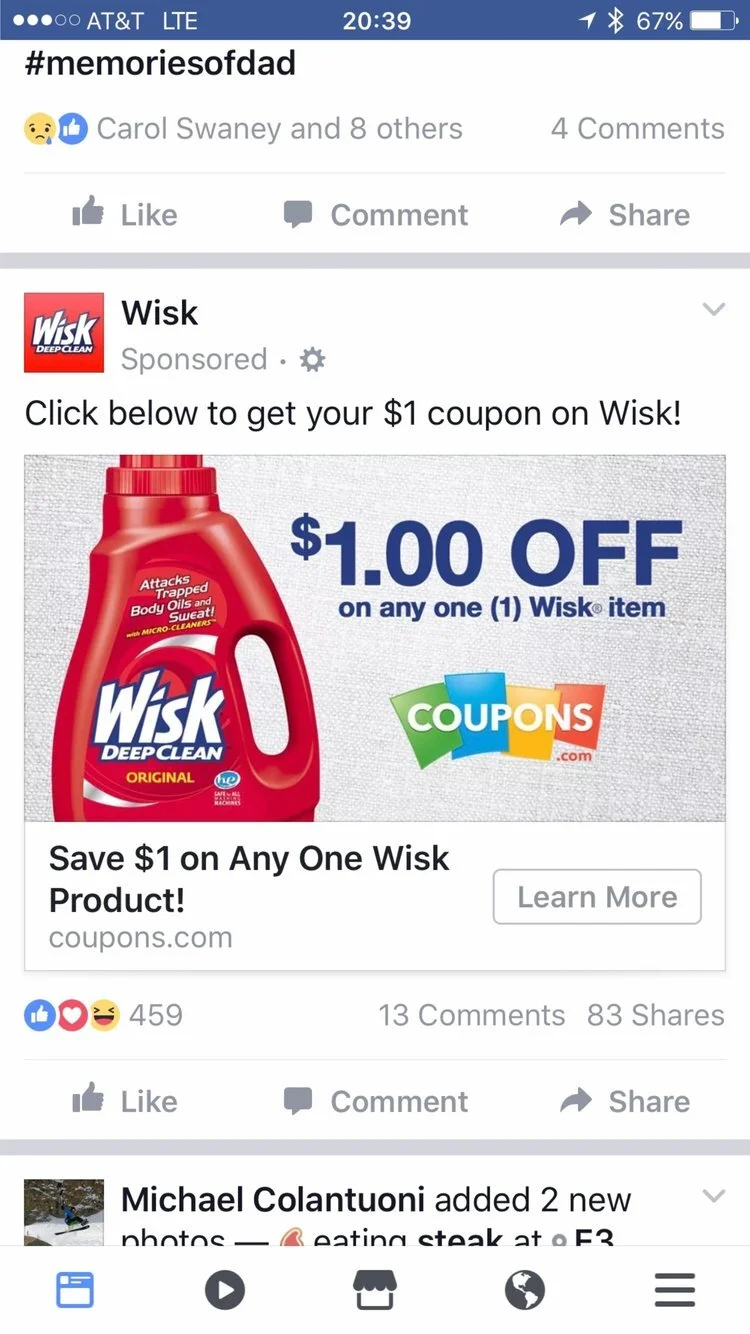Open the News Feed tab icon

pos(75,1290)
